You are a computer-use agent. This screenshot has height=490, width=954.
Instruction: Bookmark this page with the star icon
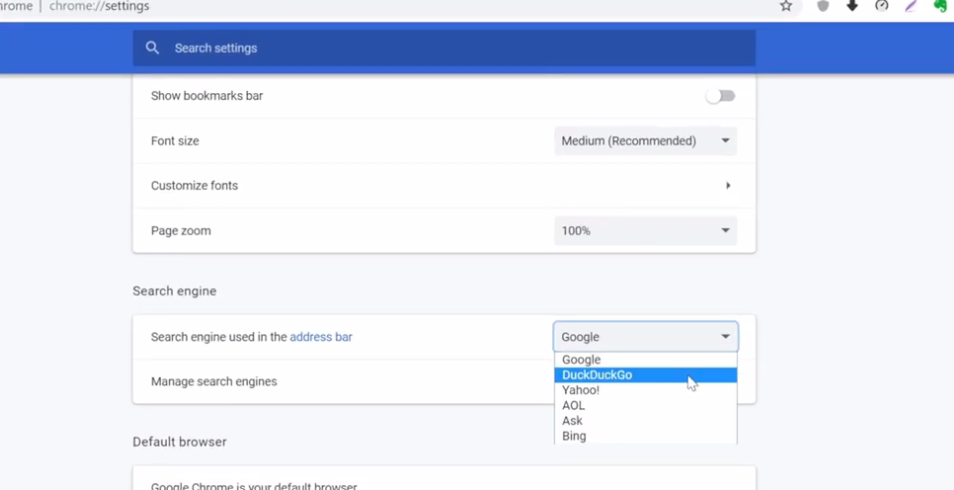point(786,6)
